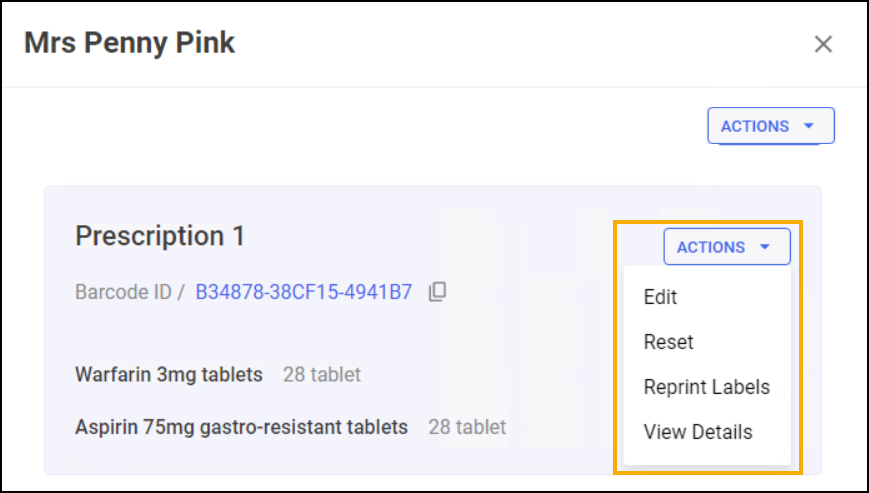Click the Warfarin 28 tablet quantity
The image size is (869, 493).
pyautogui.click(x=322, y=375)
